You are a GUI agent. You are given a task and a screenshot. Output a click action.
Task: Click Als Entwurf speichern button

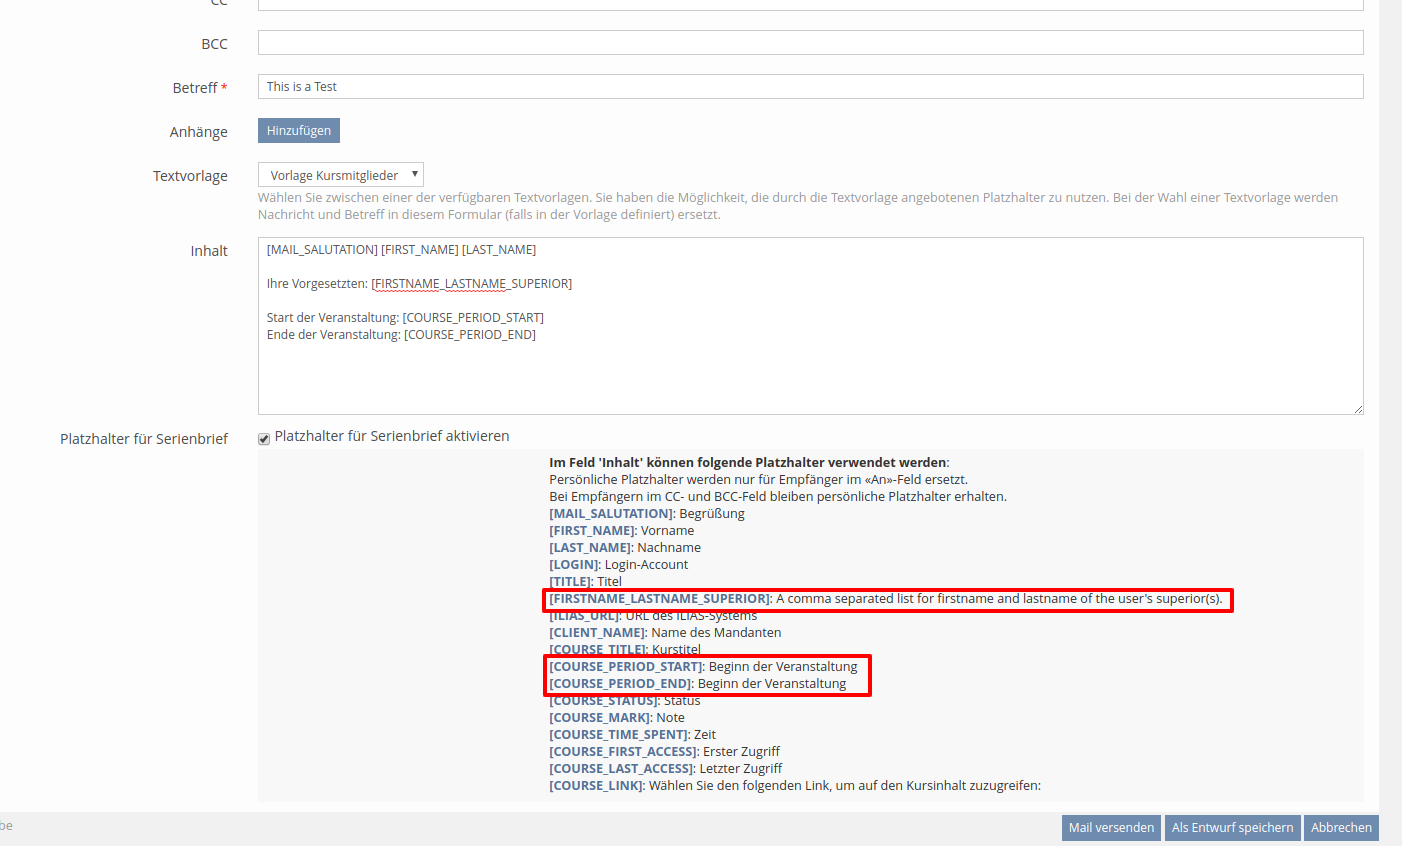[x=1232, y=828]
